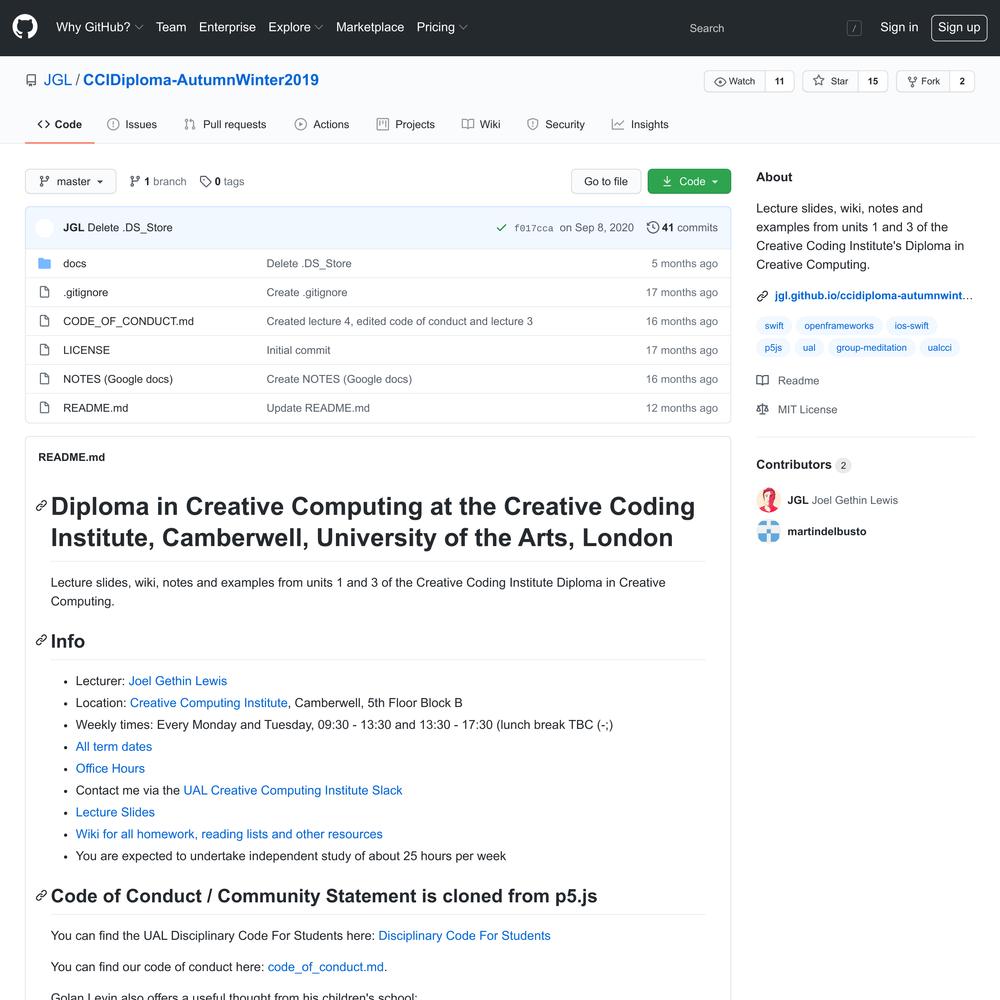Click martindelbusto contributor avatar

pyautogui.click(x=768, y=531)
